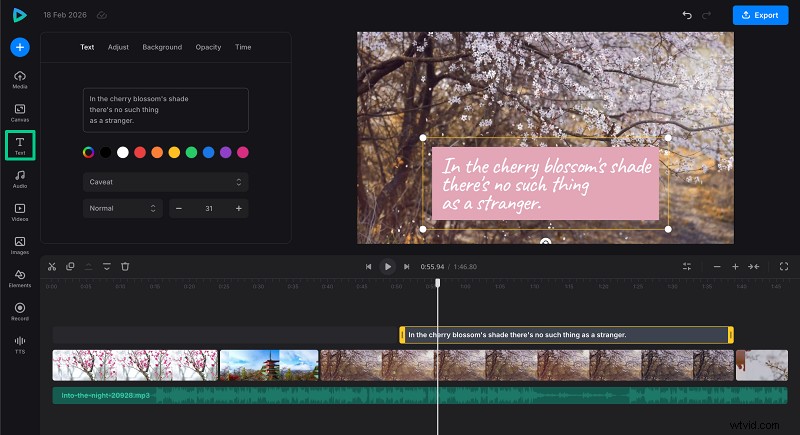Open the TTS sidebar panel
This screenshot has height=435, width=800.
tap(20, 345)
